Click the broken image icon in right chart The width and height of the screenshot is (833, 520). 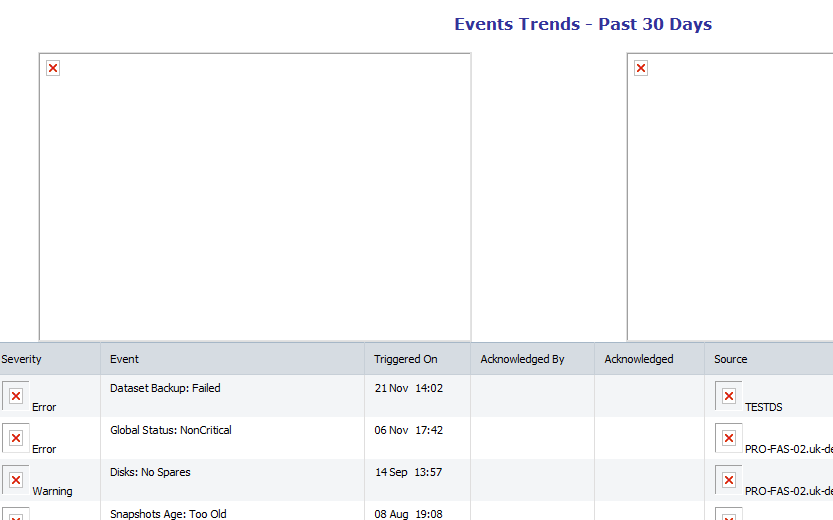coord(641,68)
